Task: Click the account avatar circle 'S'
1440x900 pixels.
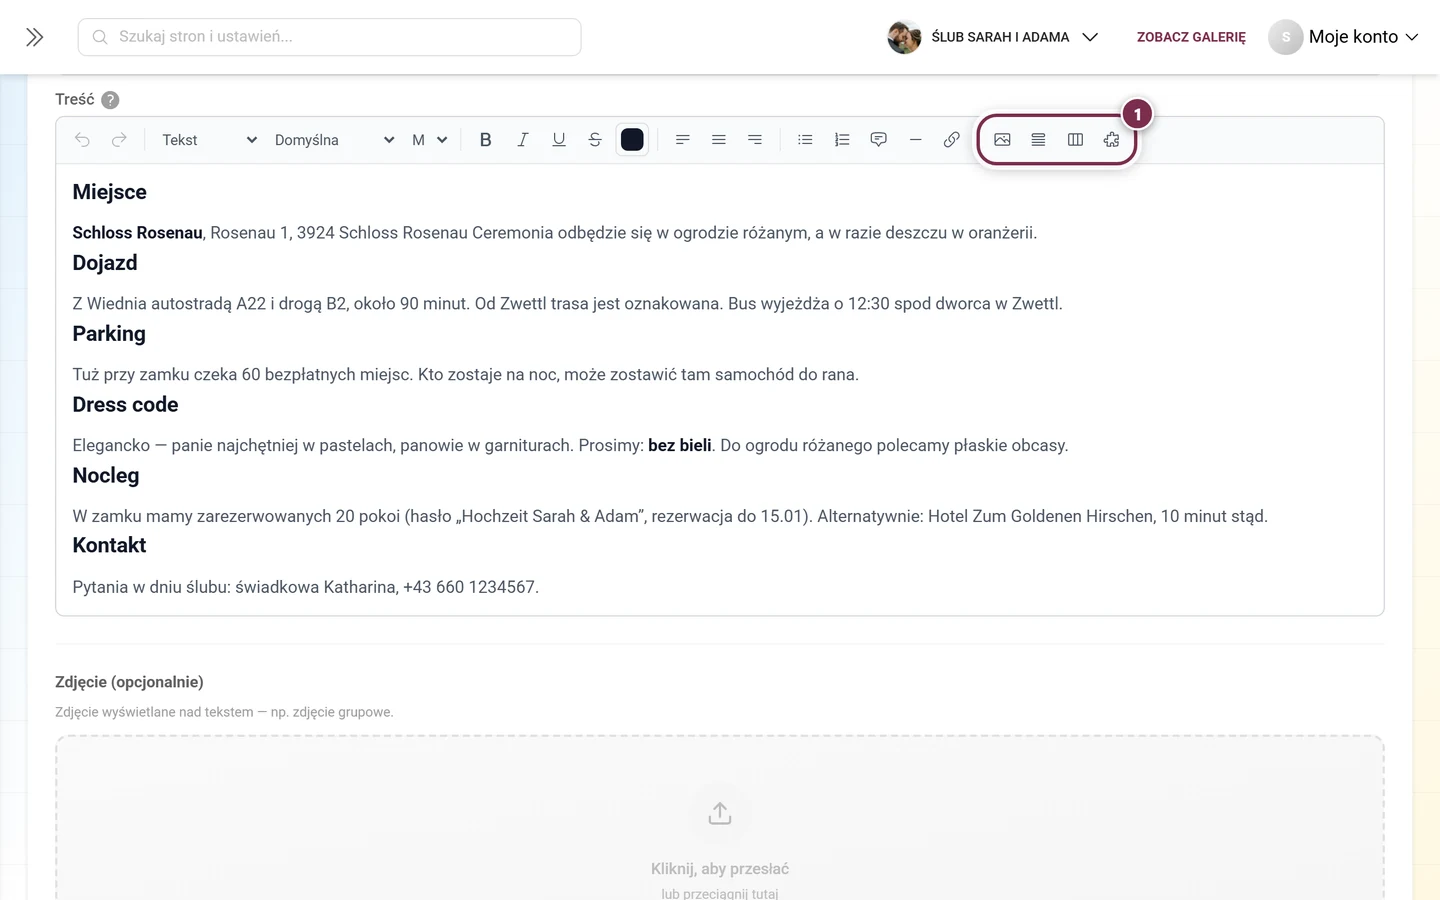Action: [1286, 37]
